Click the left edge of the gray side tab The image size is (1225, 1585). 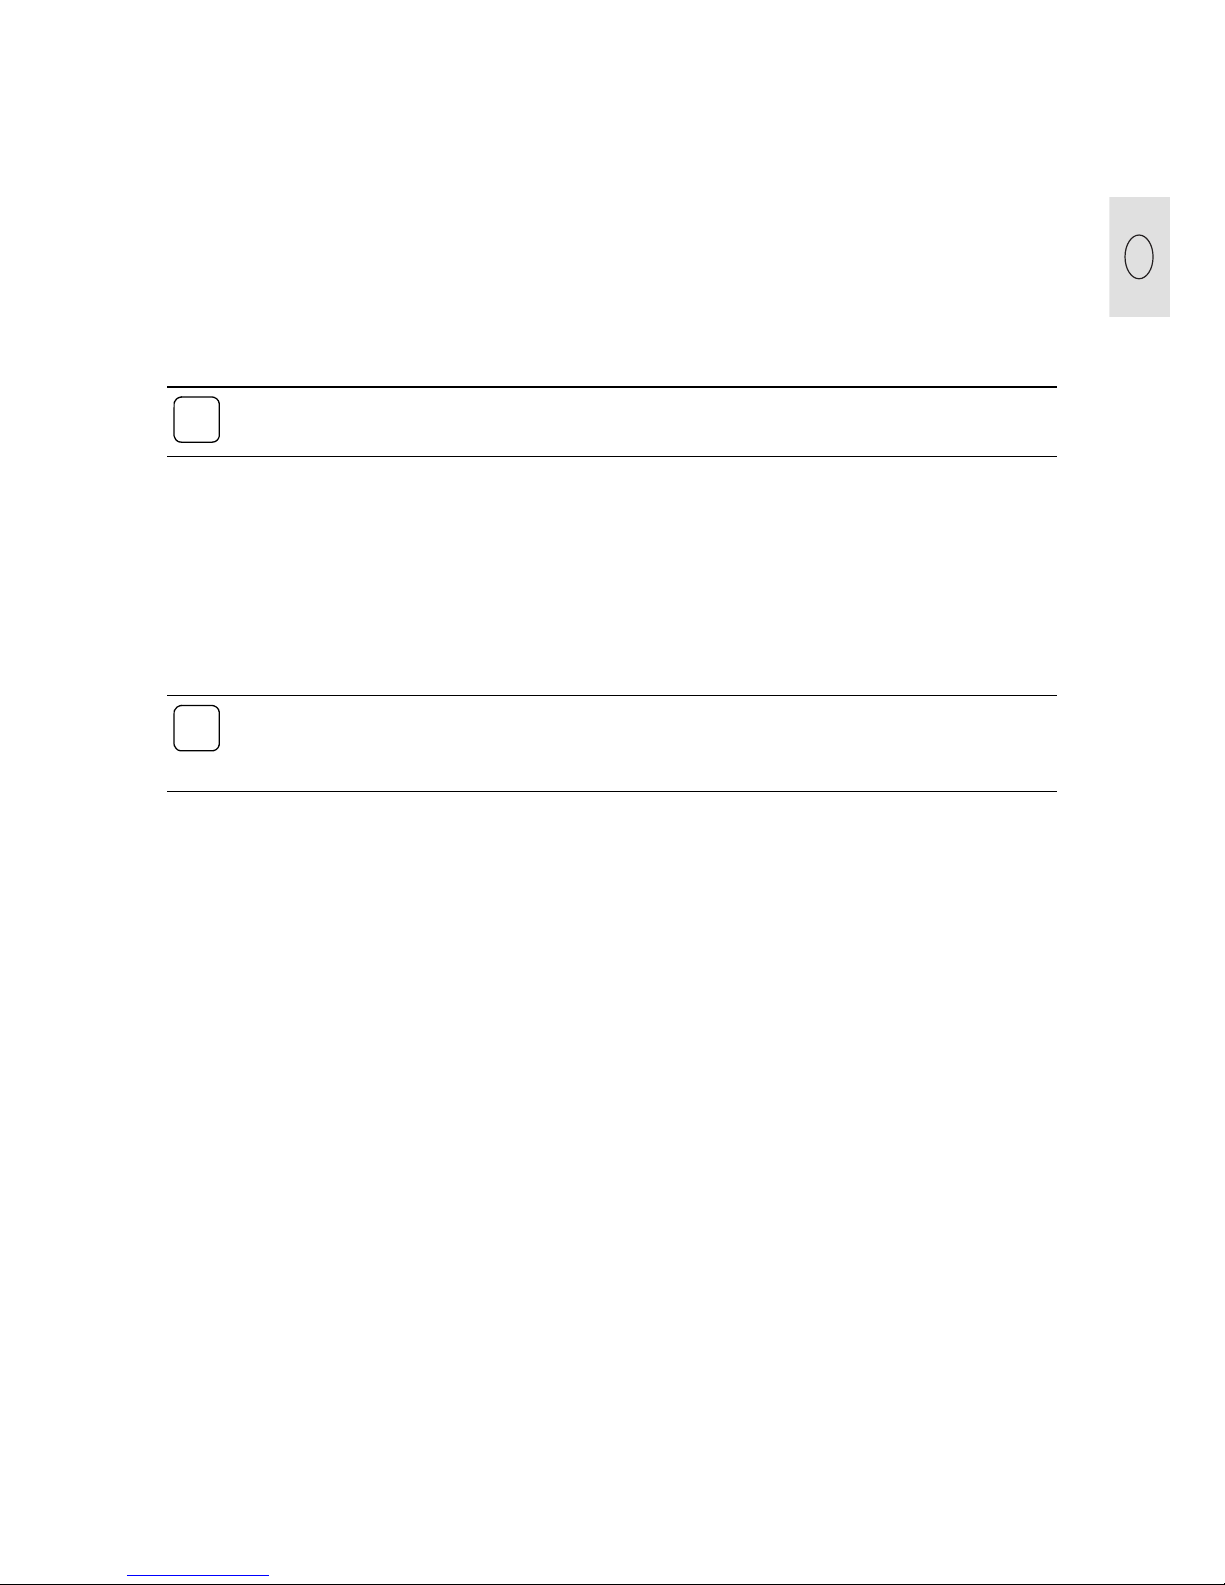pos(1110,257)
